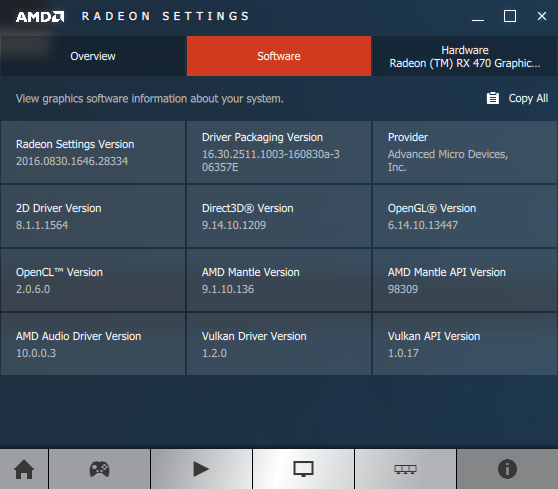Open the Eyefinity multi-display icon section

405,469
